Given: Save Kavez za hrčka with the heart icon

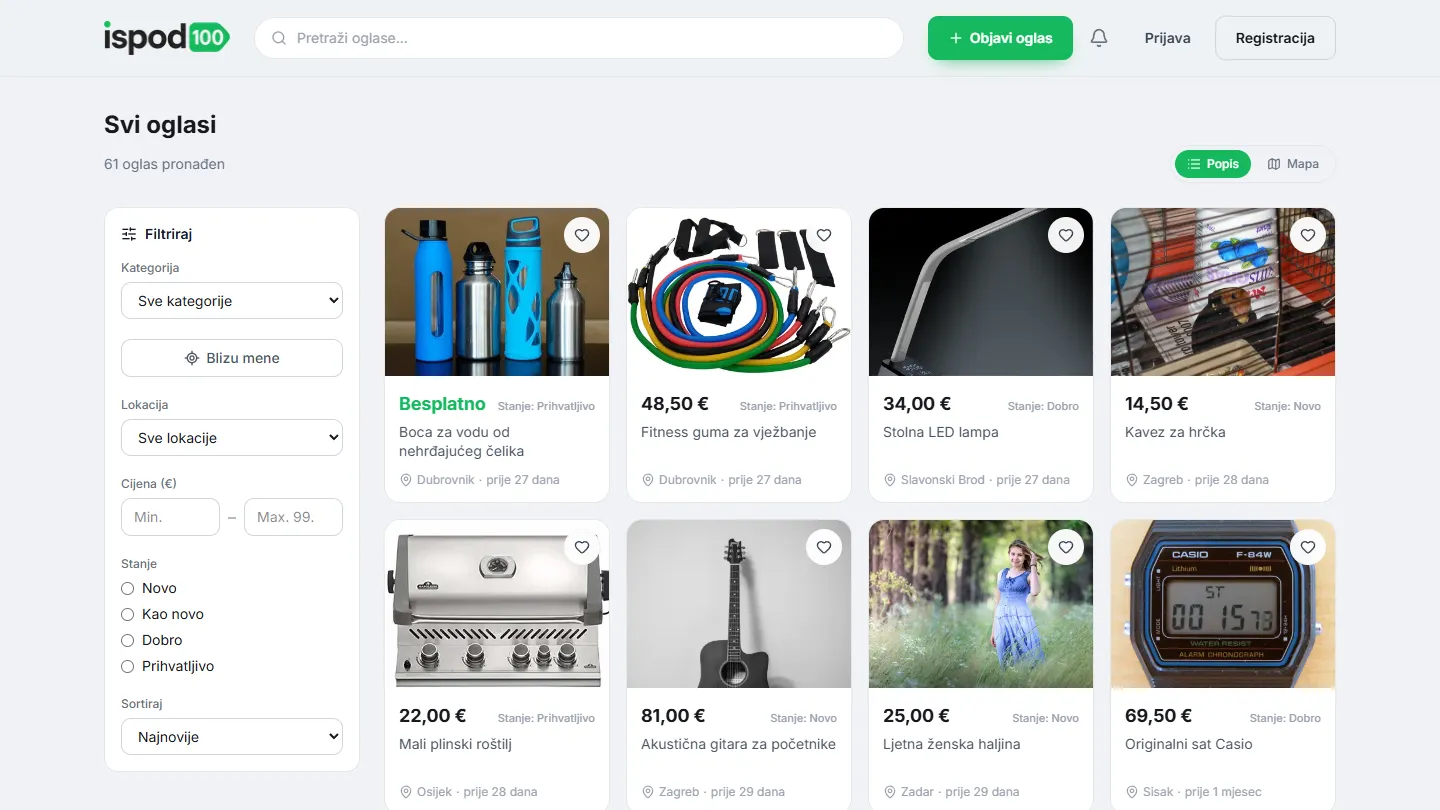Looking at the screenshot, I should coord(1308,236).
